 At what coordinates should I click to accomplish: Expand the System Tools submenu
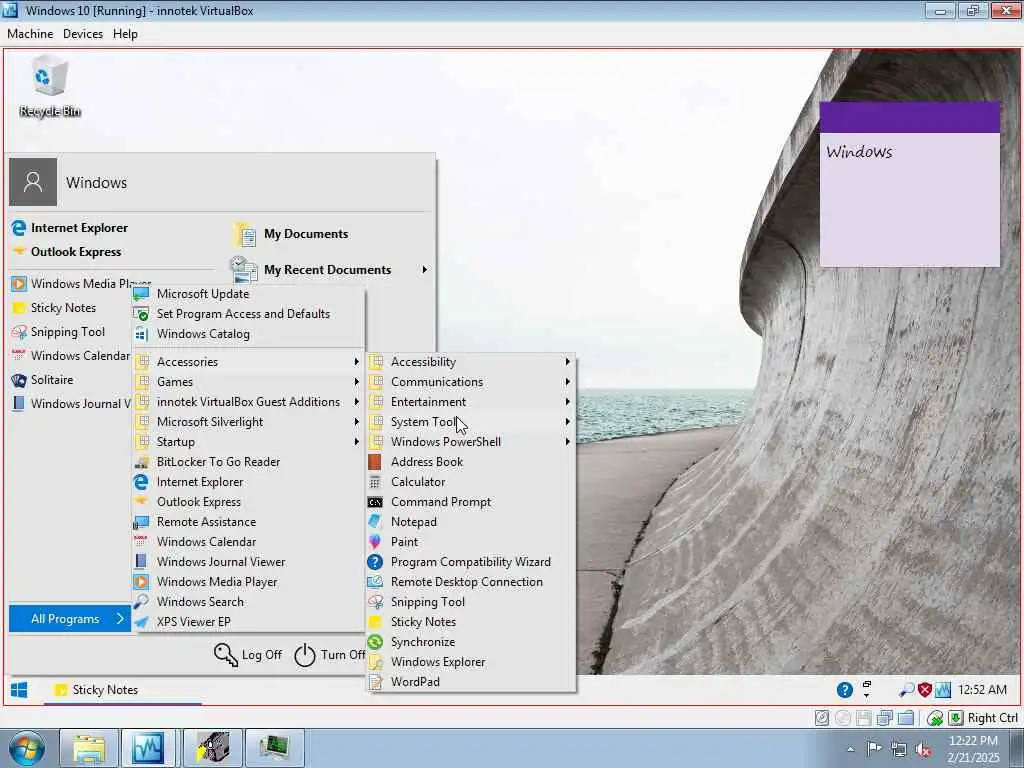[471, 422]
